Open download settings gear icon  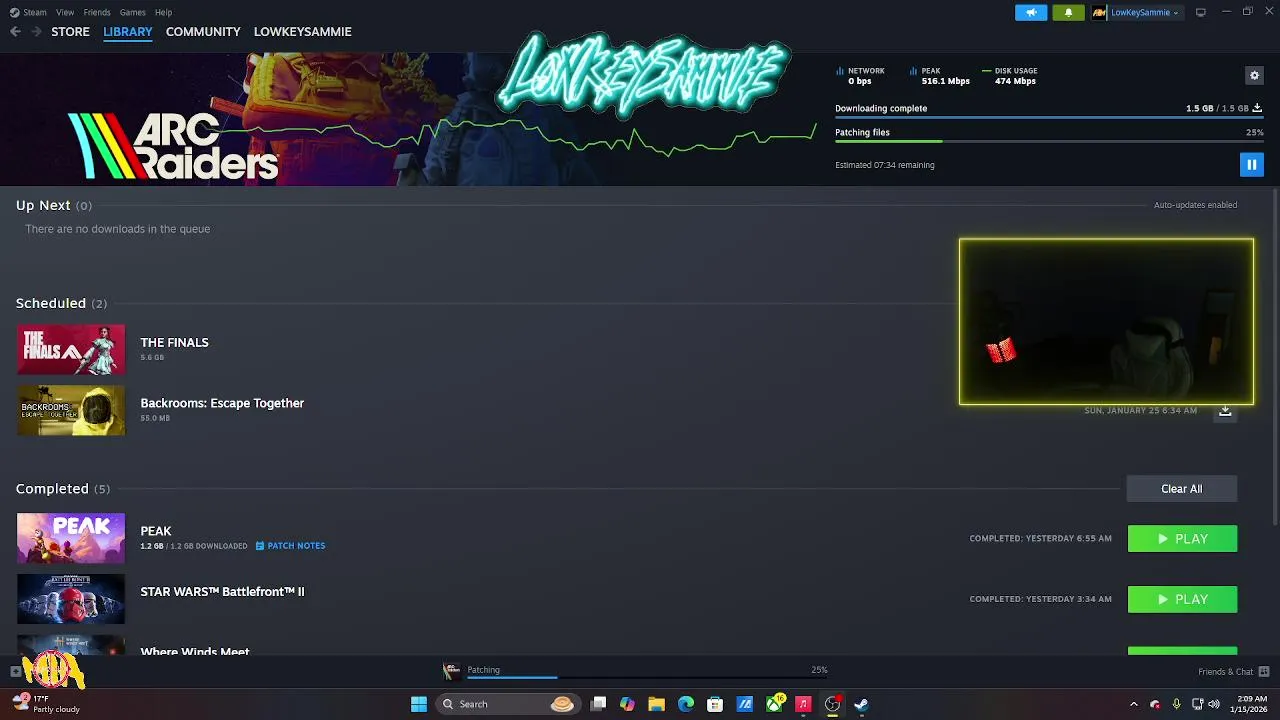point(1254,75)
